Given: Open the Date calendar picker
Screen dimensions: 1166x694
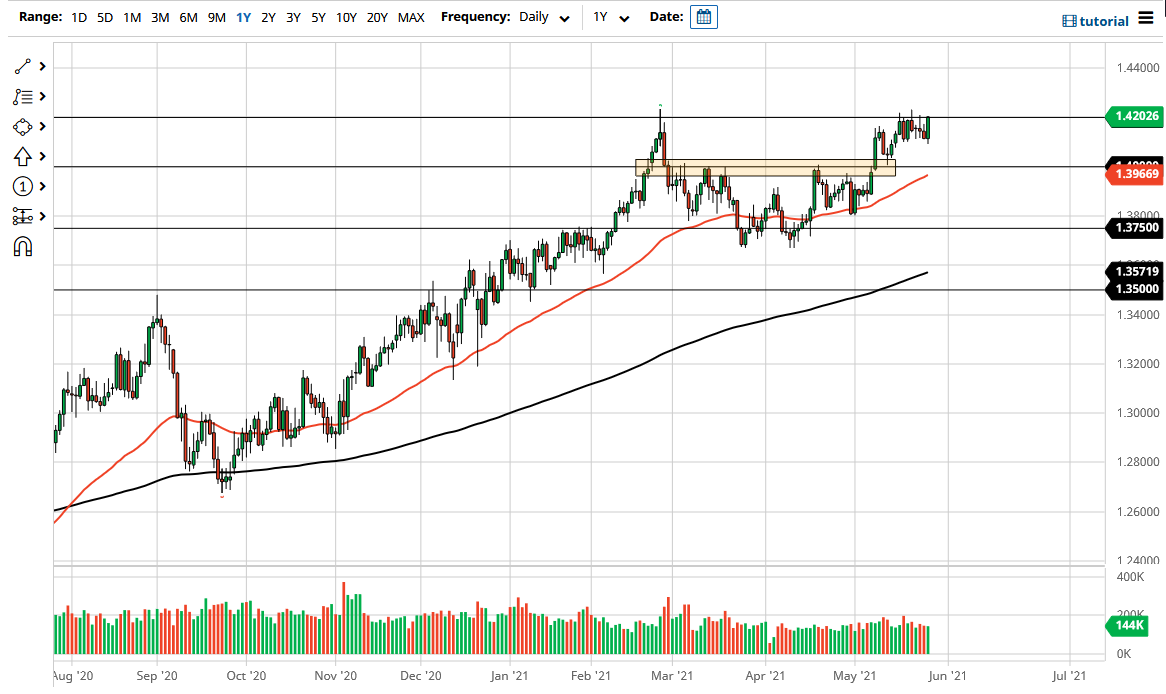Looking at the screenshot, I should (x=703, y=17).
